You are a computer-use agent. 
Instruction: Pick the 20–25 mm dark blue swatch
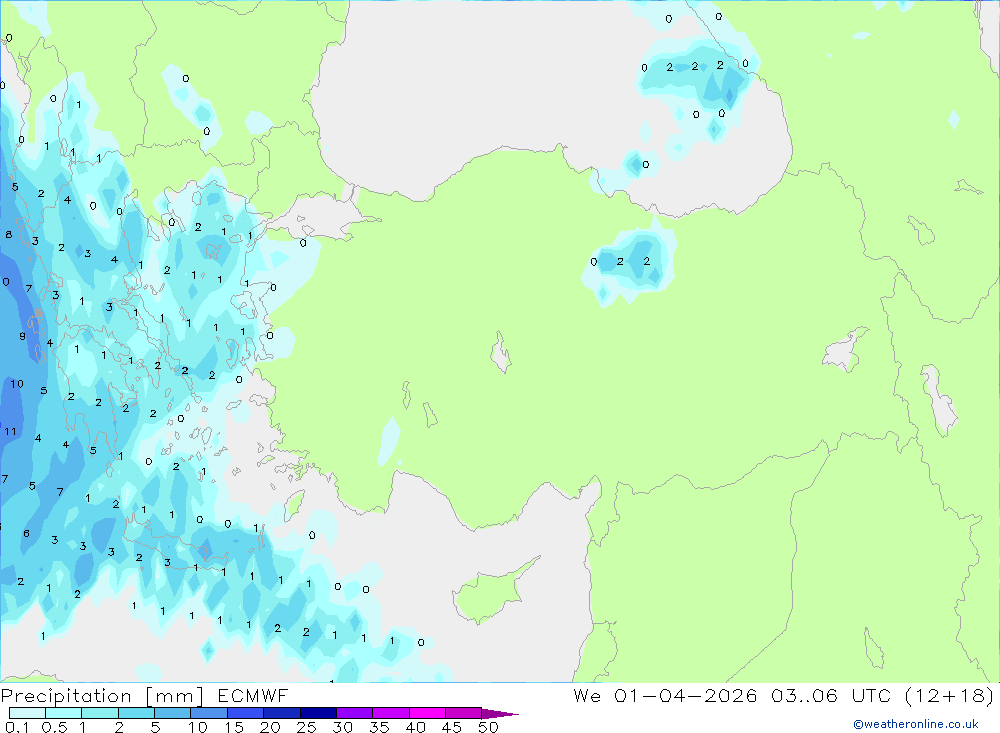click(281, 713)
